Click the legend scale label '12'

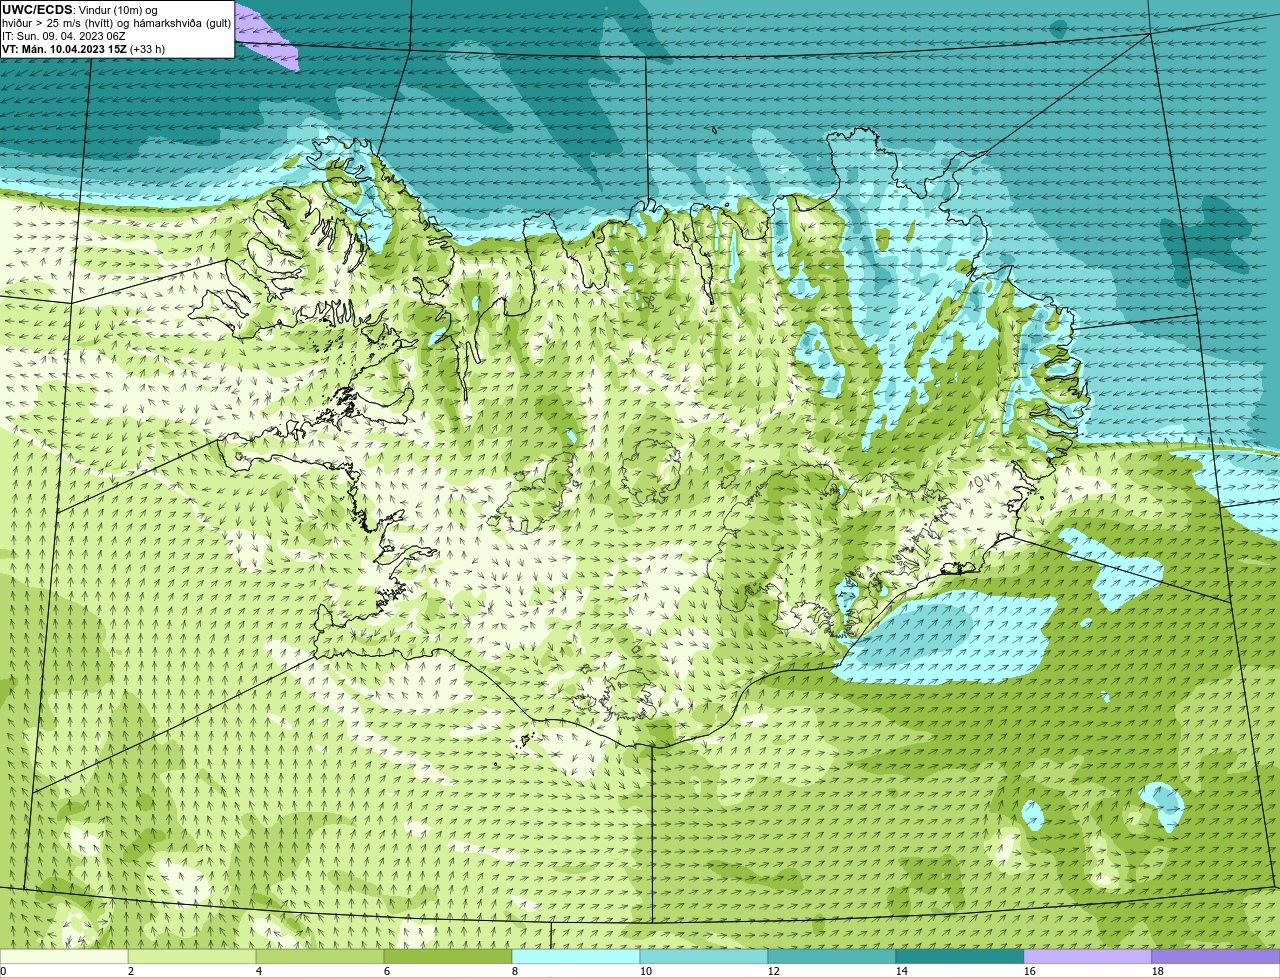(x=774, y=971)
